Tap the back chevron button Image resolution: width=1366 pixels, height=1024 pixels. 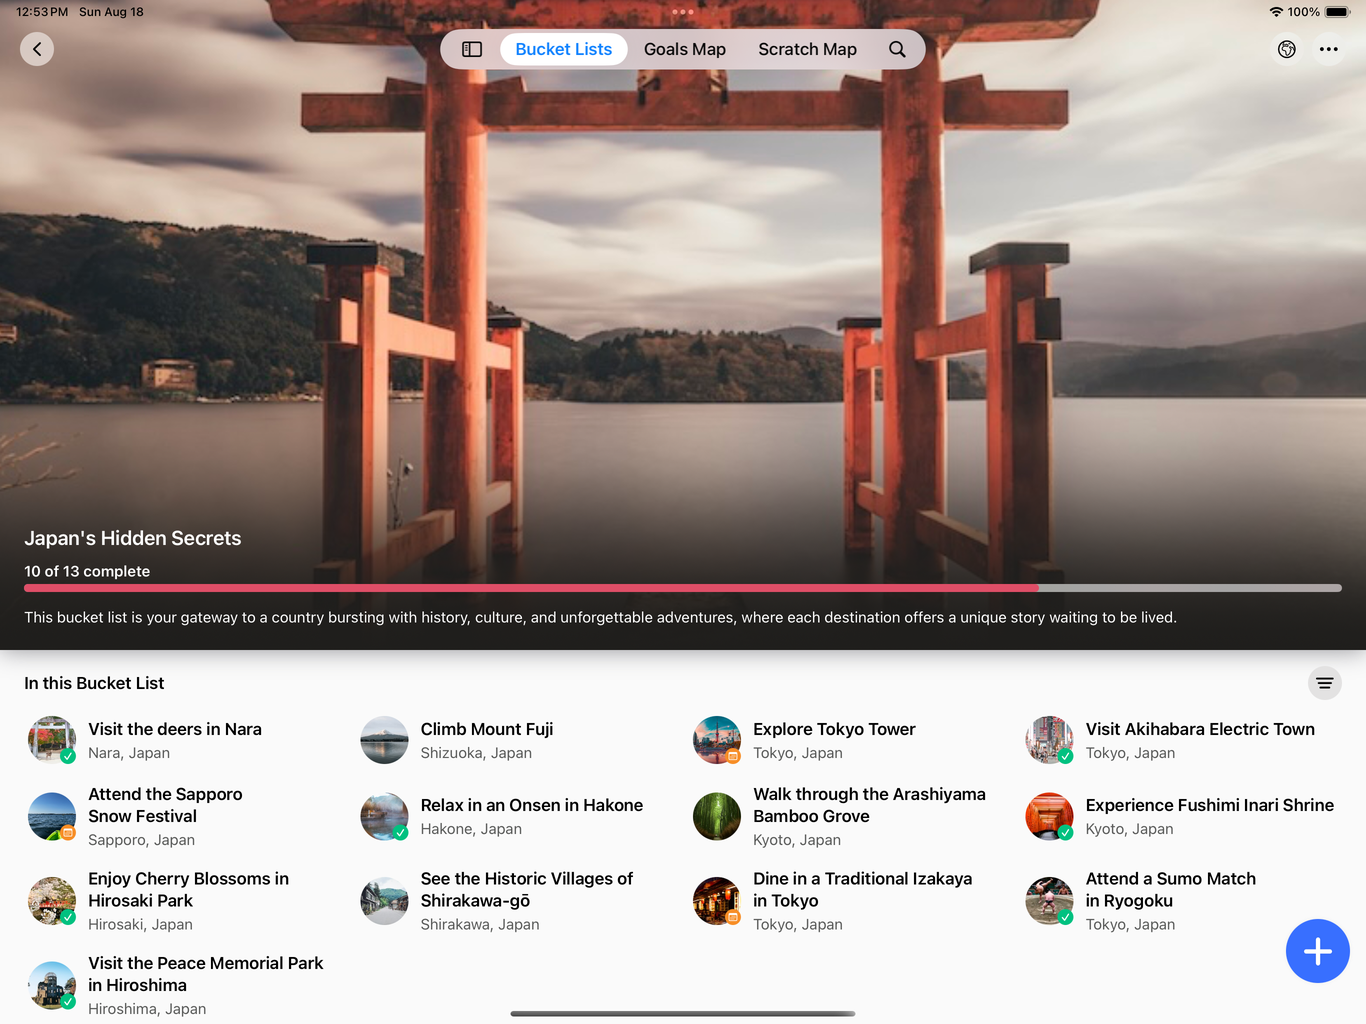click(x=37, y=49)
